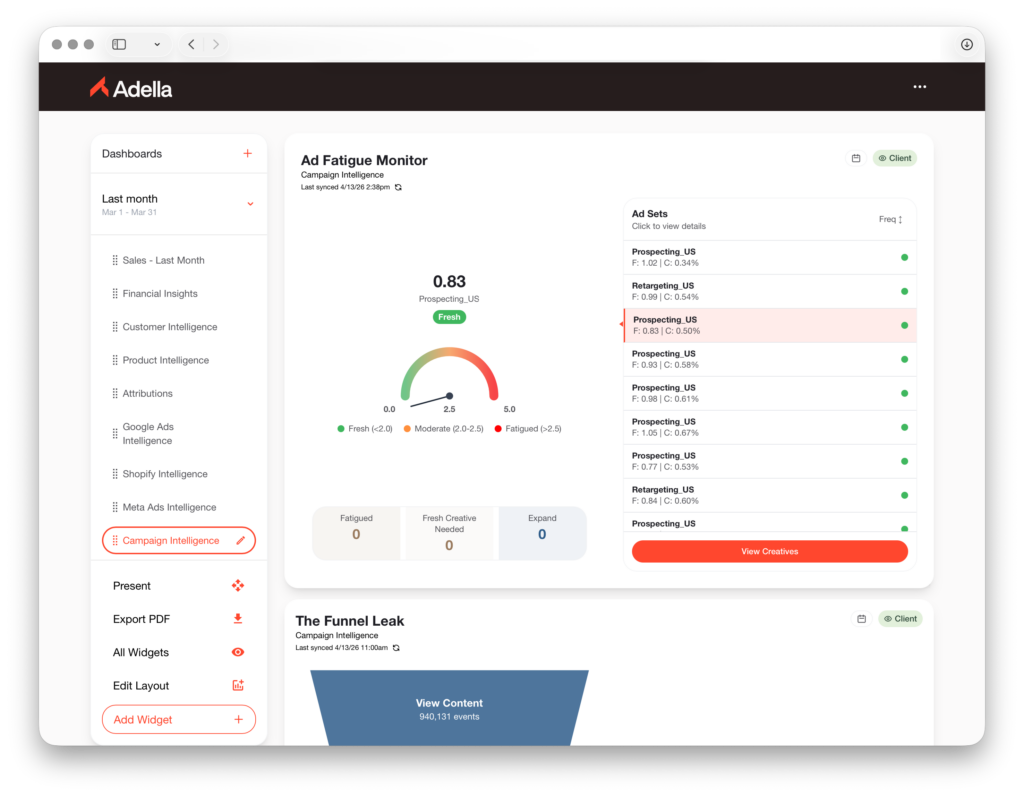Click the browser downloads icon

coord(966,44)
